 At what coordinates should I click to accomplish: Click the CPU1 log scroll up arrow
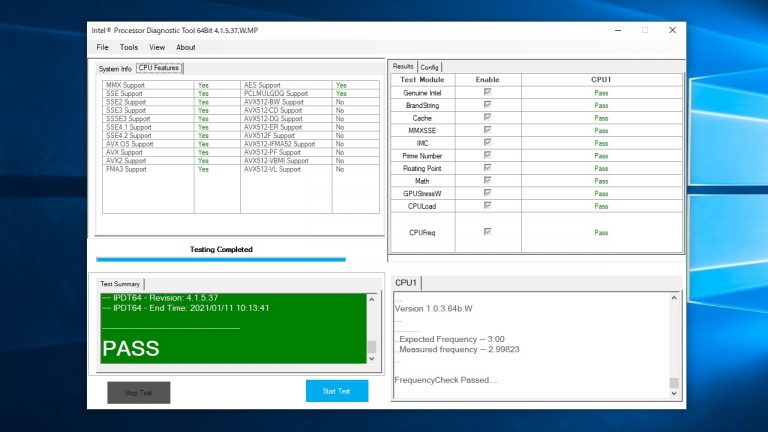pos(674,298)
